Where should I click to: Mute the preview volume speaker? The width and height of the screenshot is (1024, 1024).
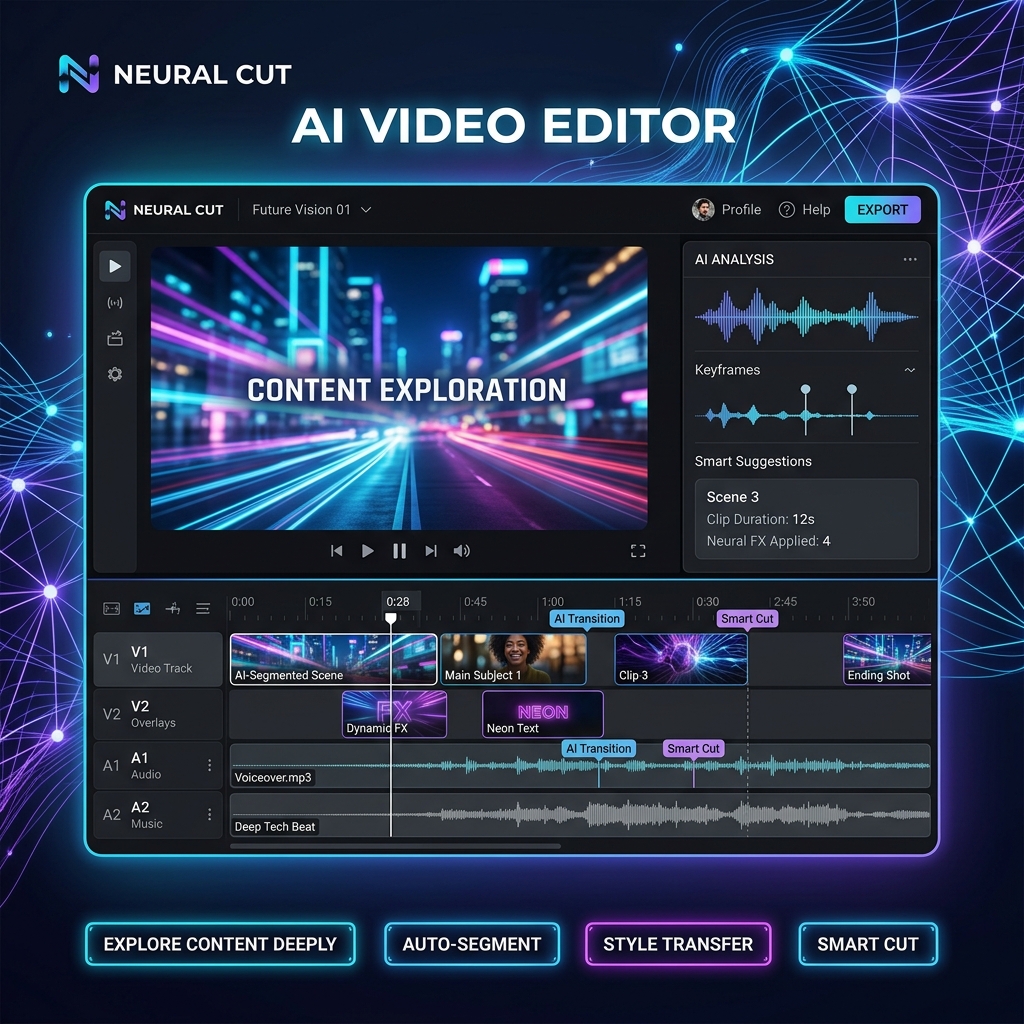(461, 551)
